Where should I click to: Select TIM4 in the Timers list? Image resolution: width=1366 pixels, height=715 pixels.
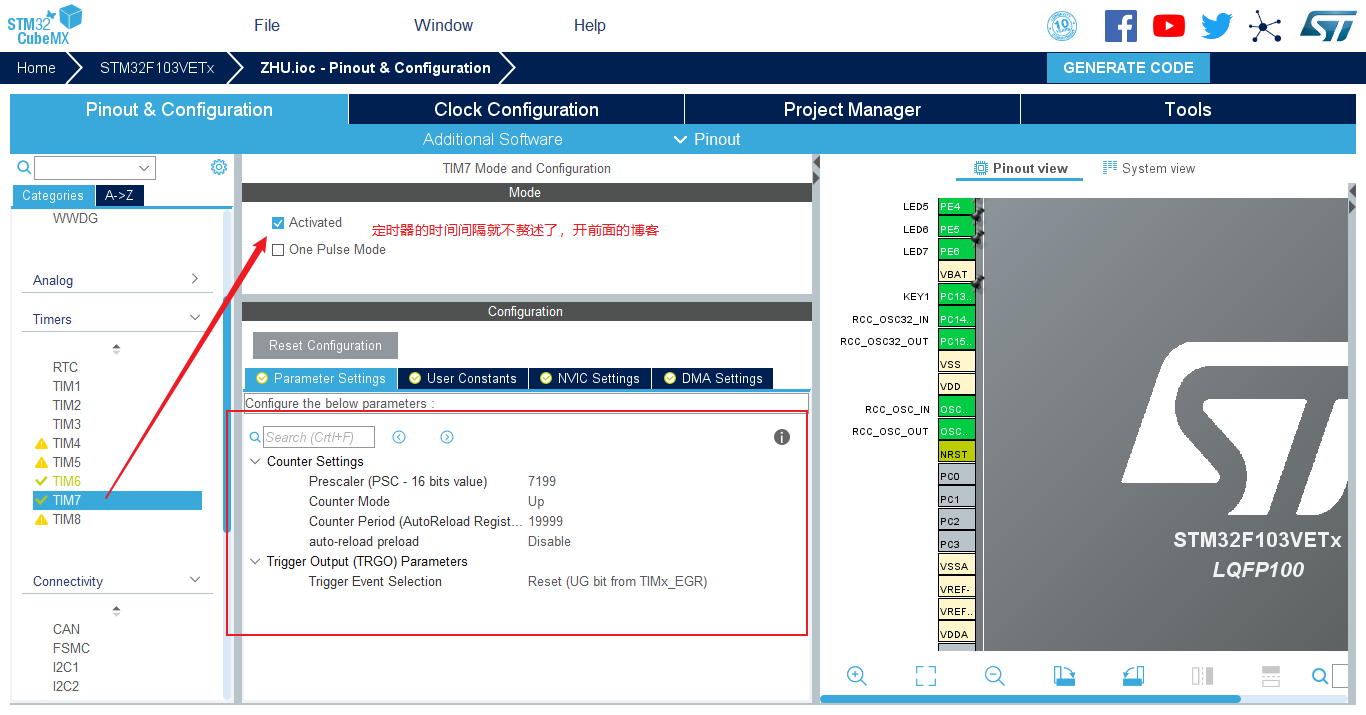[67, 443]
